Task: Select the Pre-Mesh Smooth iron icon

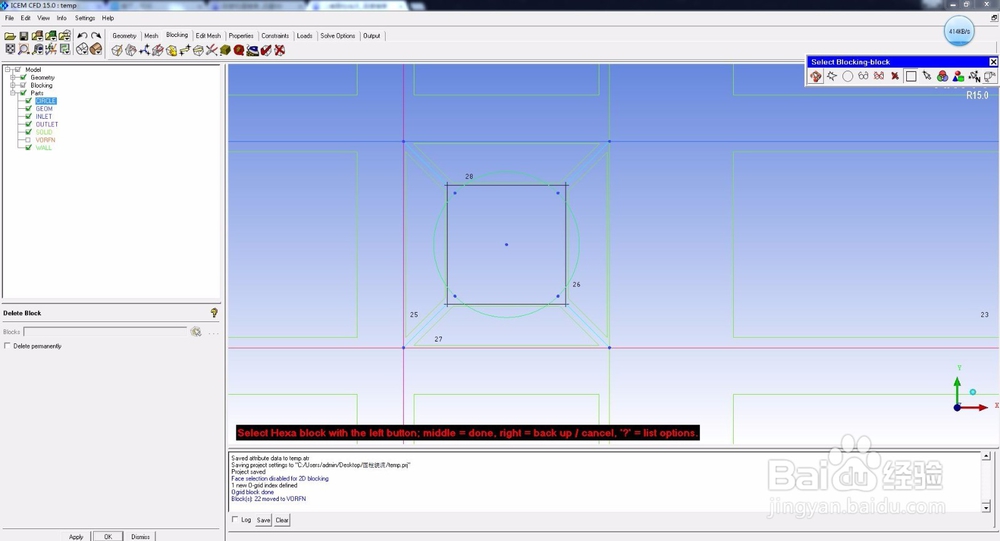Action: (253, 50)
